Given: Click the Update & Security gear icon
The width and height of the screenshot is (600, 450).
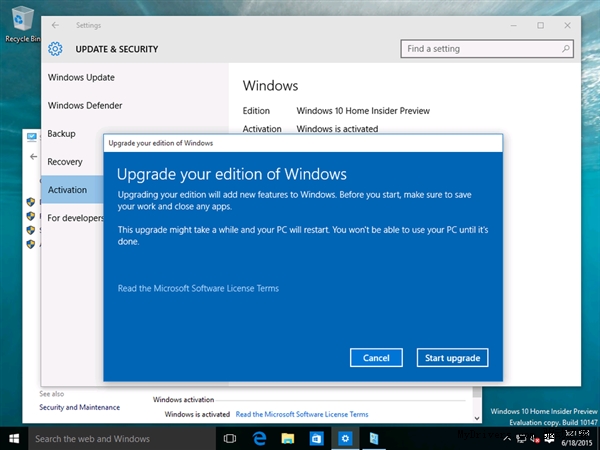Looking at the screenshot, I should [x=55, y=49].
